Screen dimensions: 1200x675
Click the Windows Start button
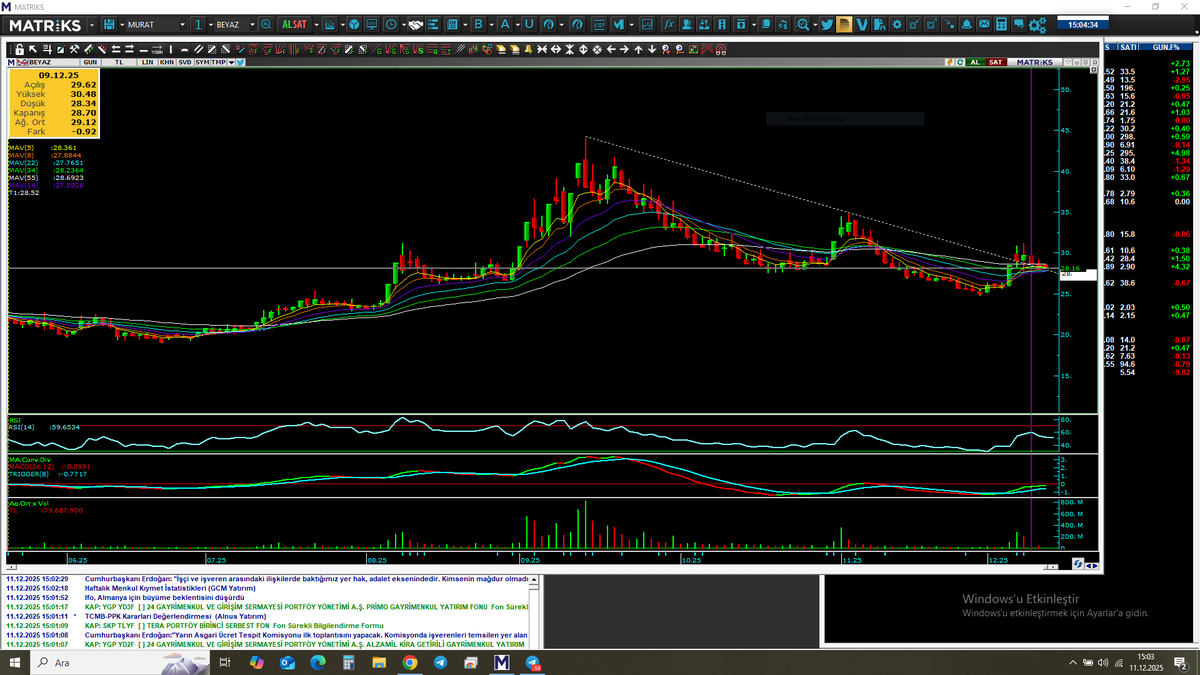coord(16,662)
